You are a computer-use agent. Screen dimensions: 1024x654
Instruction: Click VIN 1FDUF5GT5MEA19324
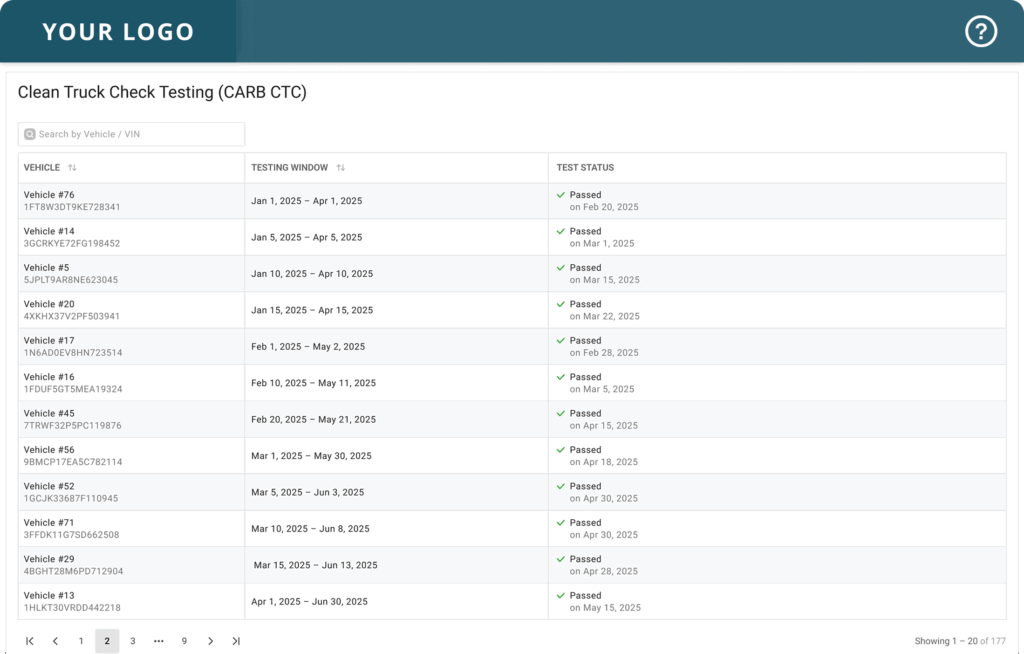pyautogui.click(x=73, y=389)
